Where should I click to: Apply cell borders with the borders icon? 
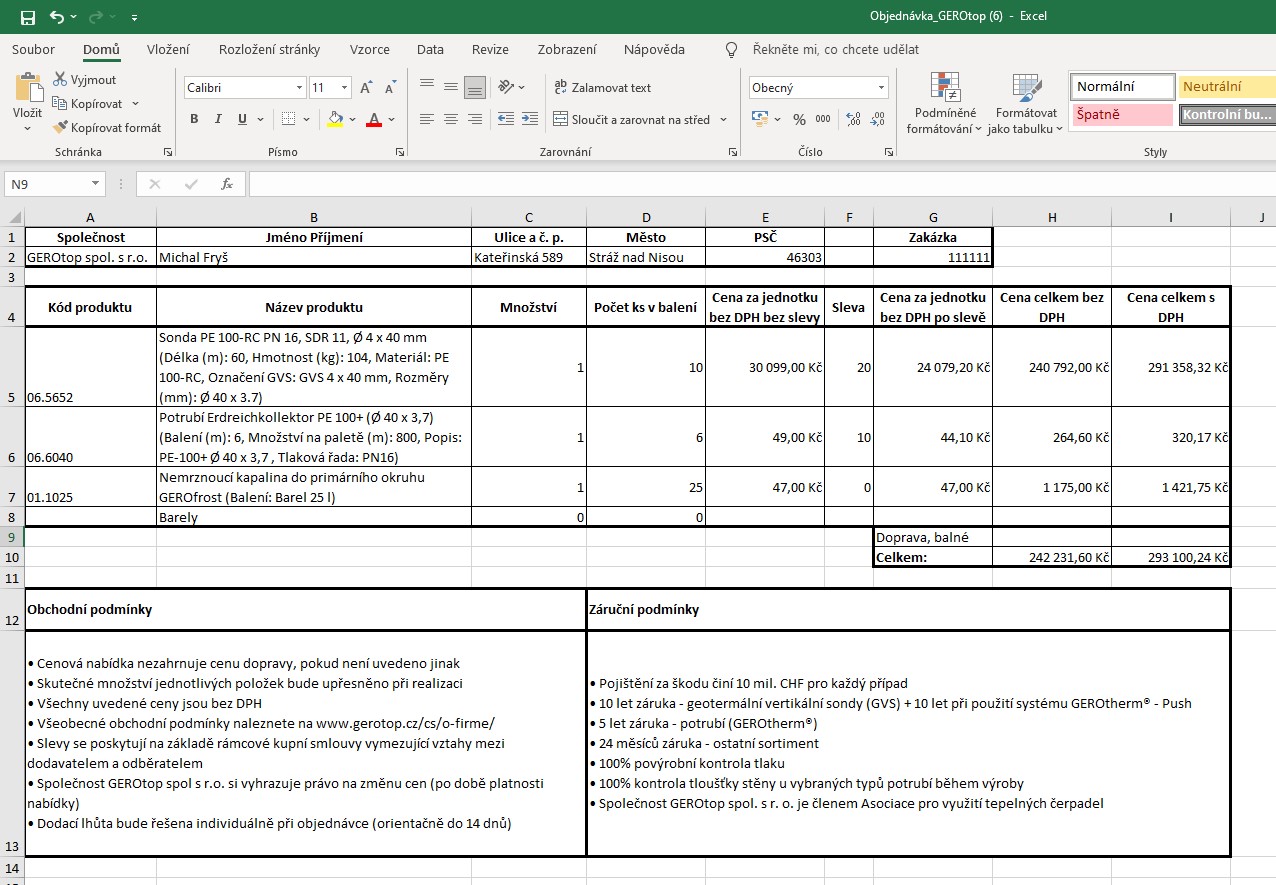click(x=288, y=119)
